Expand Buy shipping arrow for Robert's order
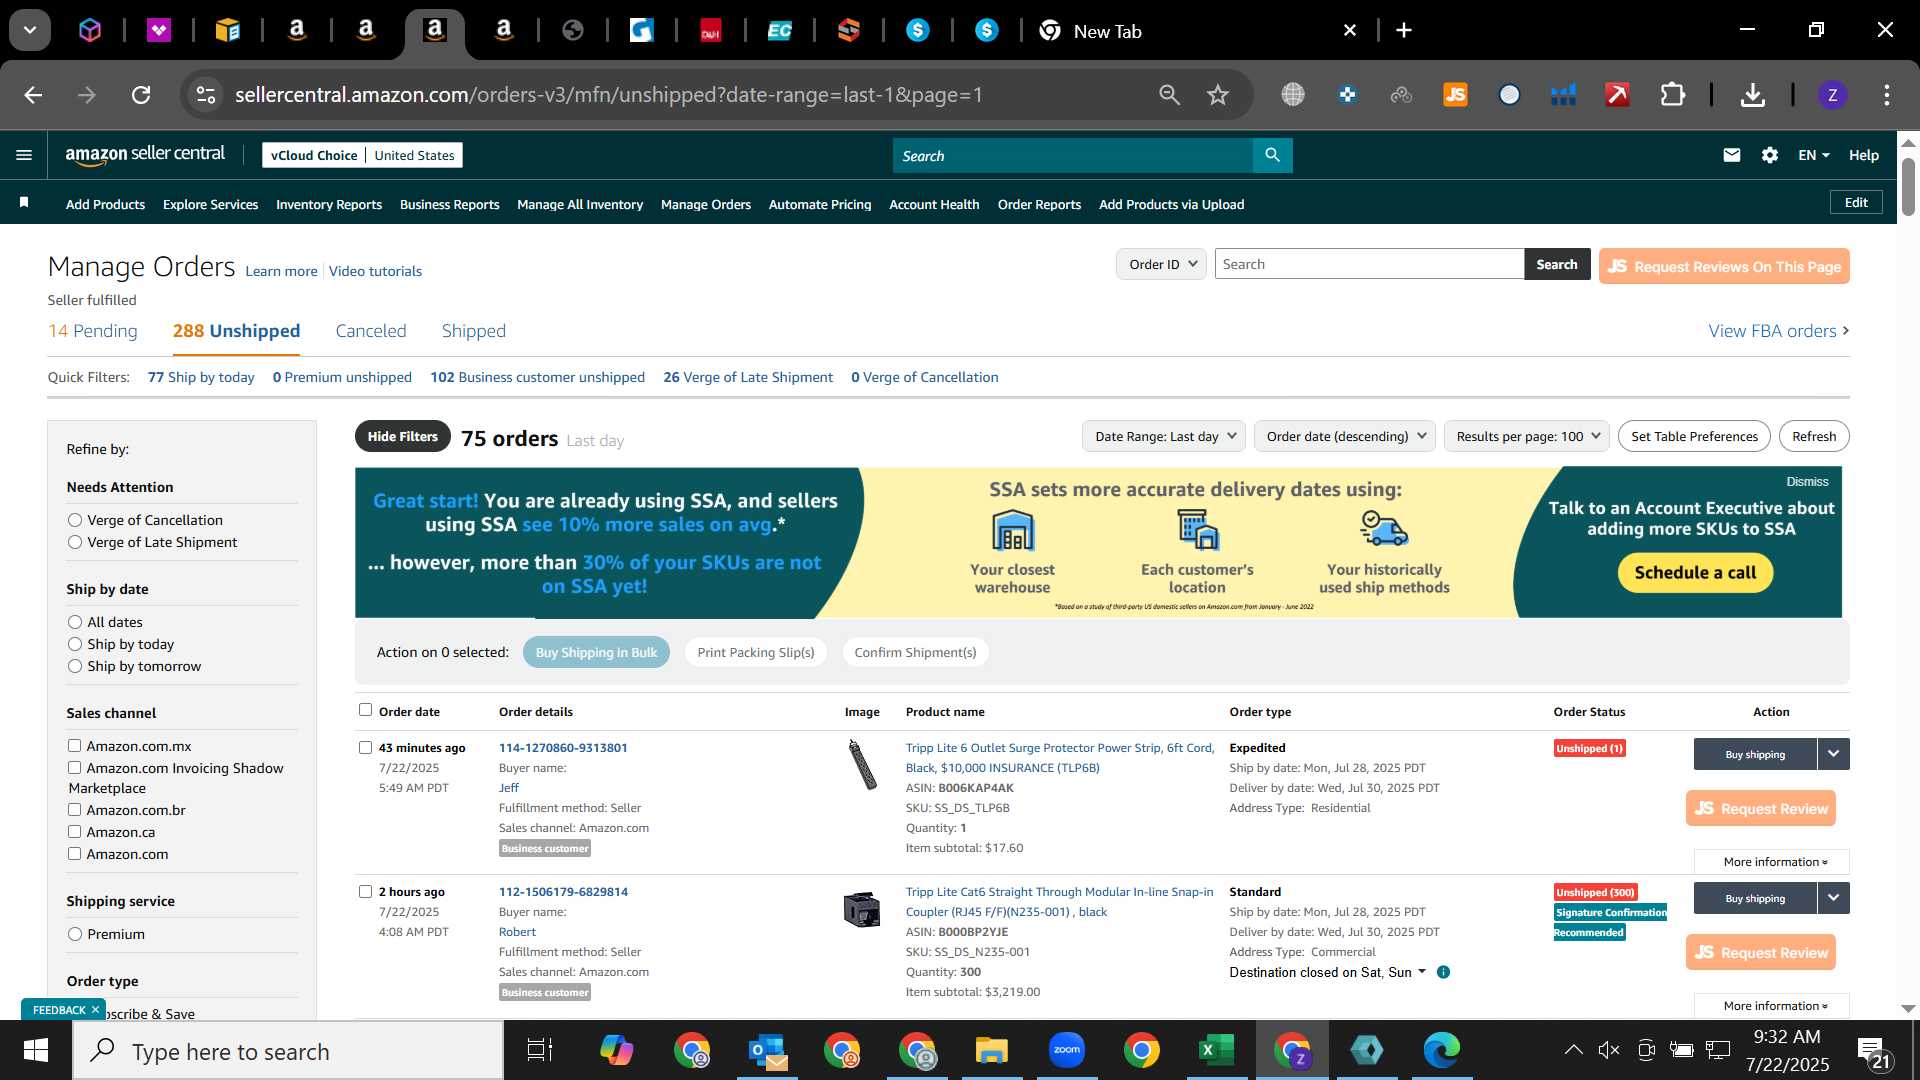Image resolution: width=1920 pixels, height=1080 pixels. (x=1834, y=898)
